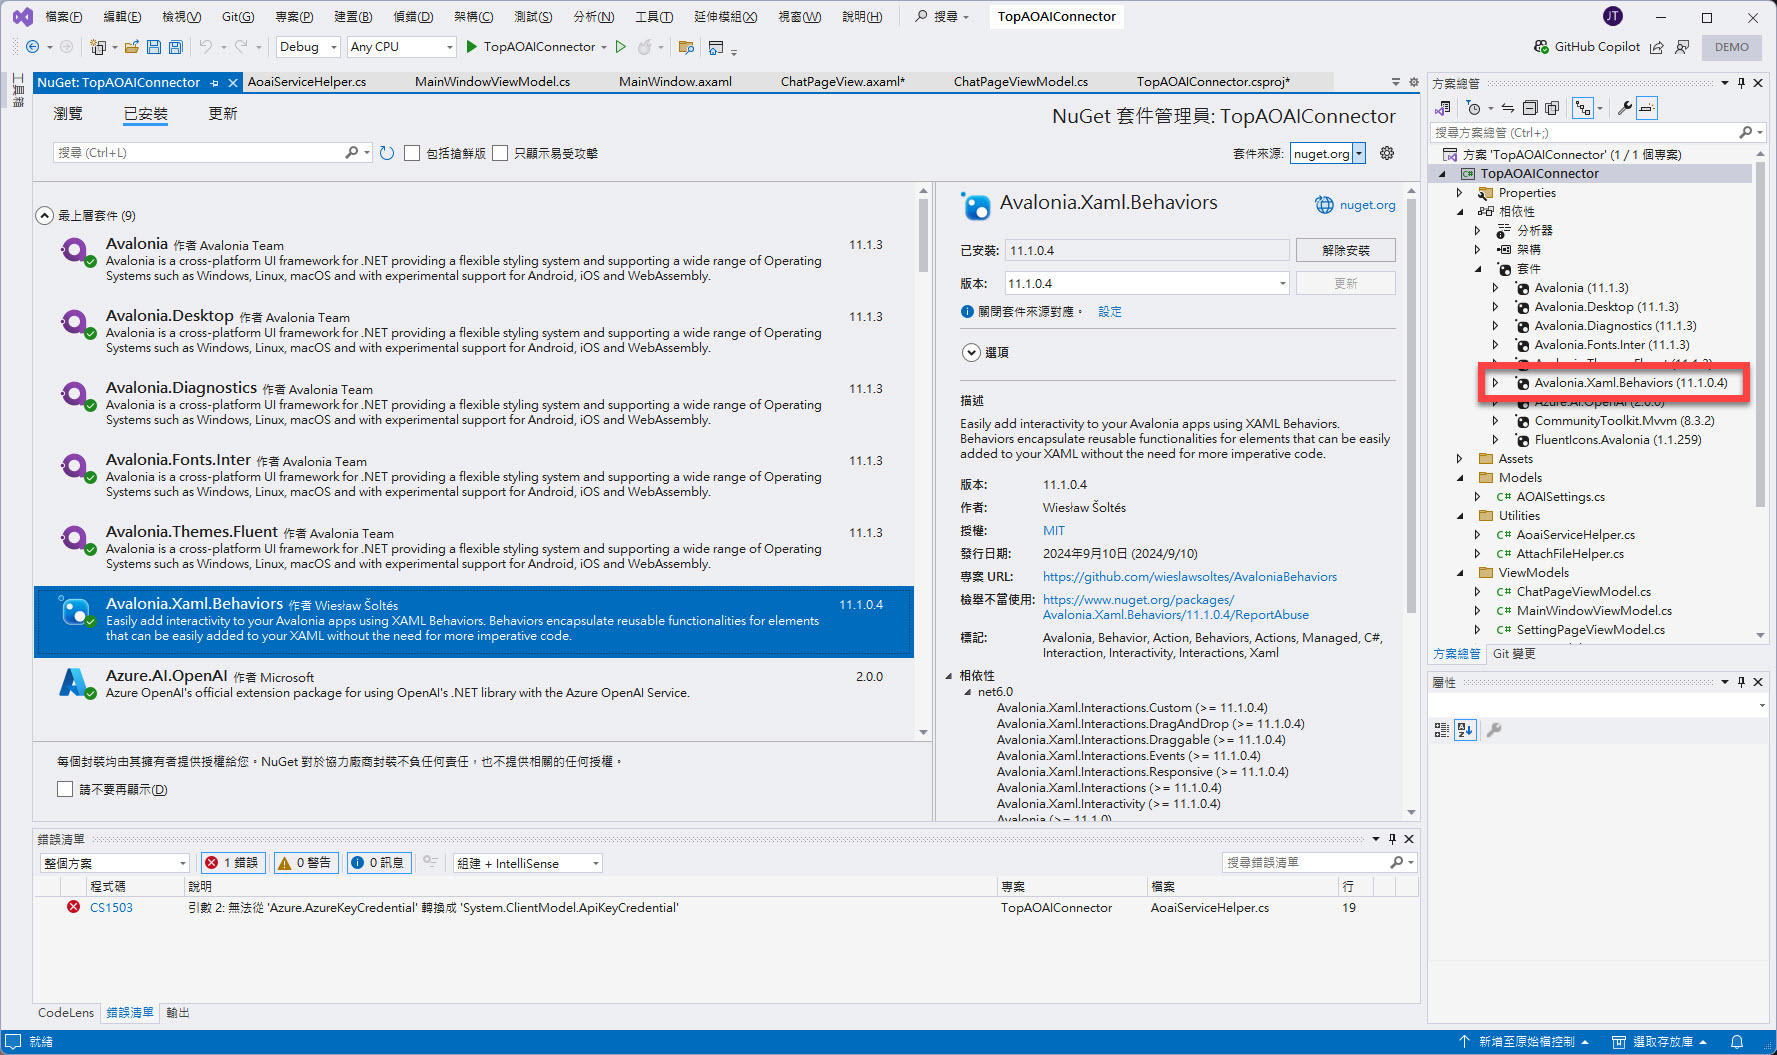Click the CS1503 error code link
This screenshot has height=1055, width=1777.
point(111,908)
